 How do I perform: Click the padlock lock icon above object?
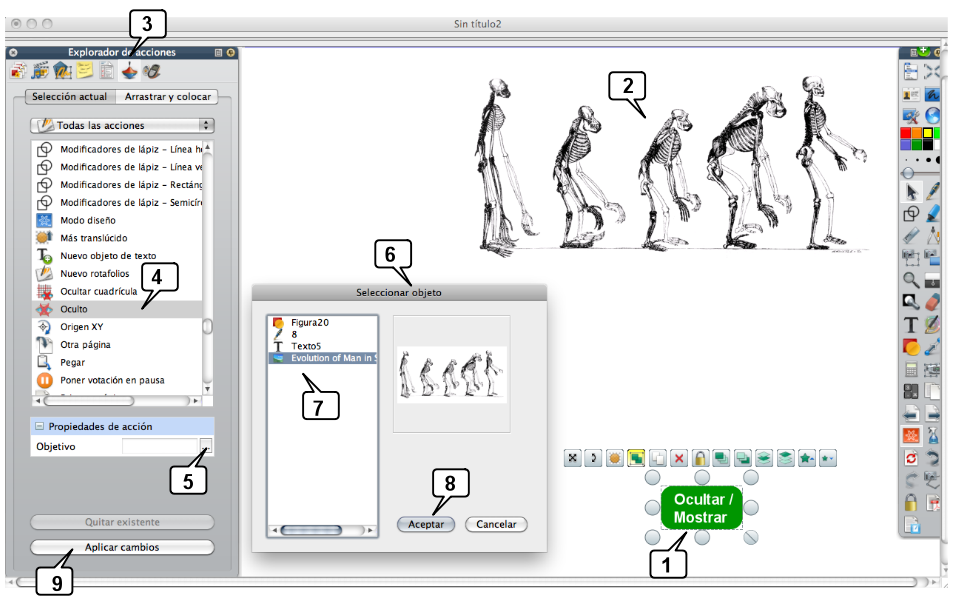coord(701,458)
